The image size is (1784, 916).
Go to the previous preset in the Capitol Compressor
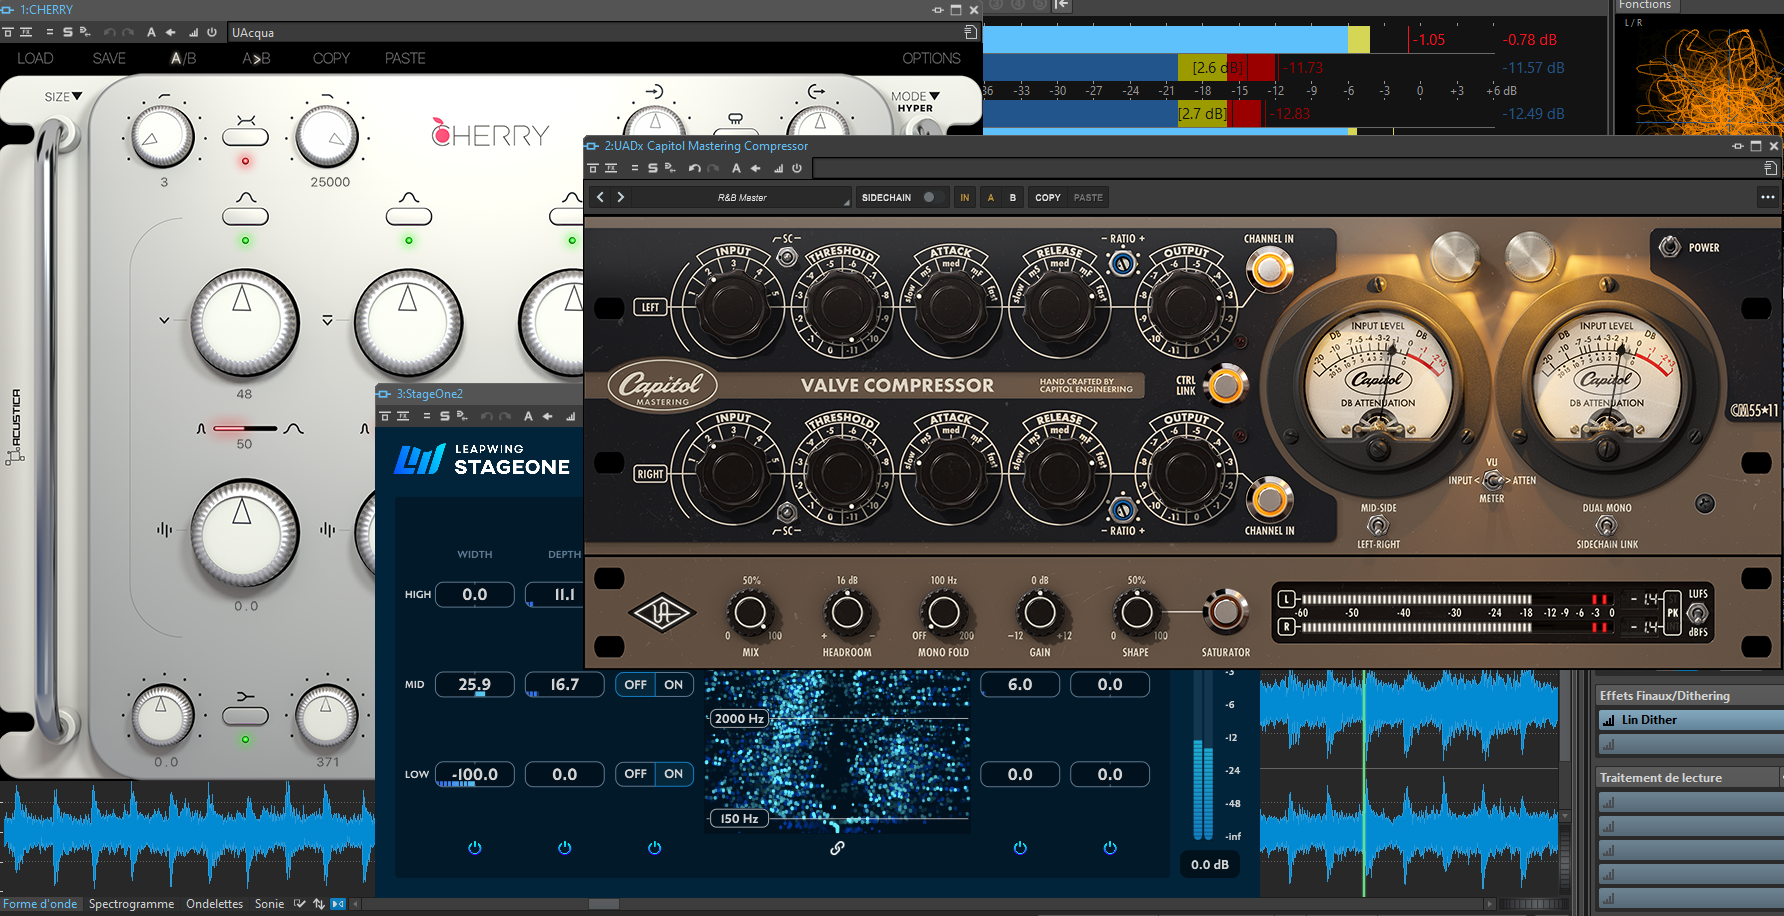point(600,197)
